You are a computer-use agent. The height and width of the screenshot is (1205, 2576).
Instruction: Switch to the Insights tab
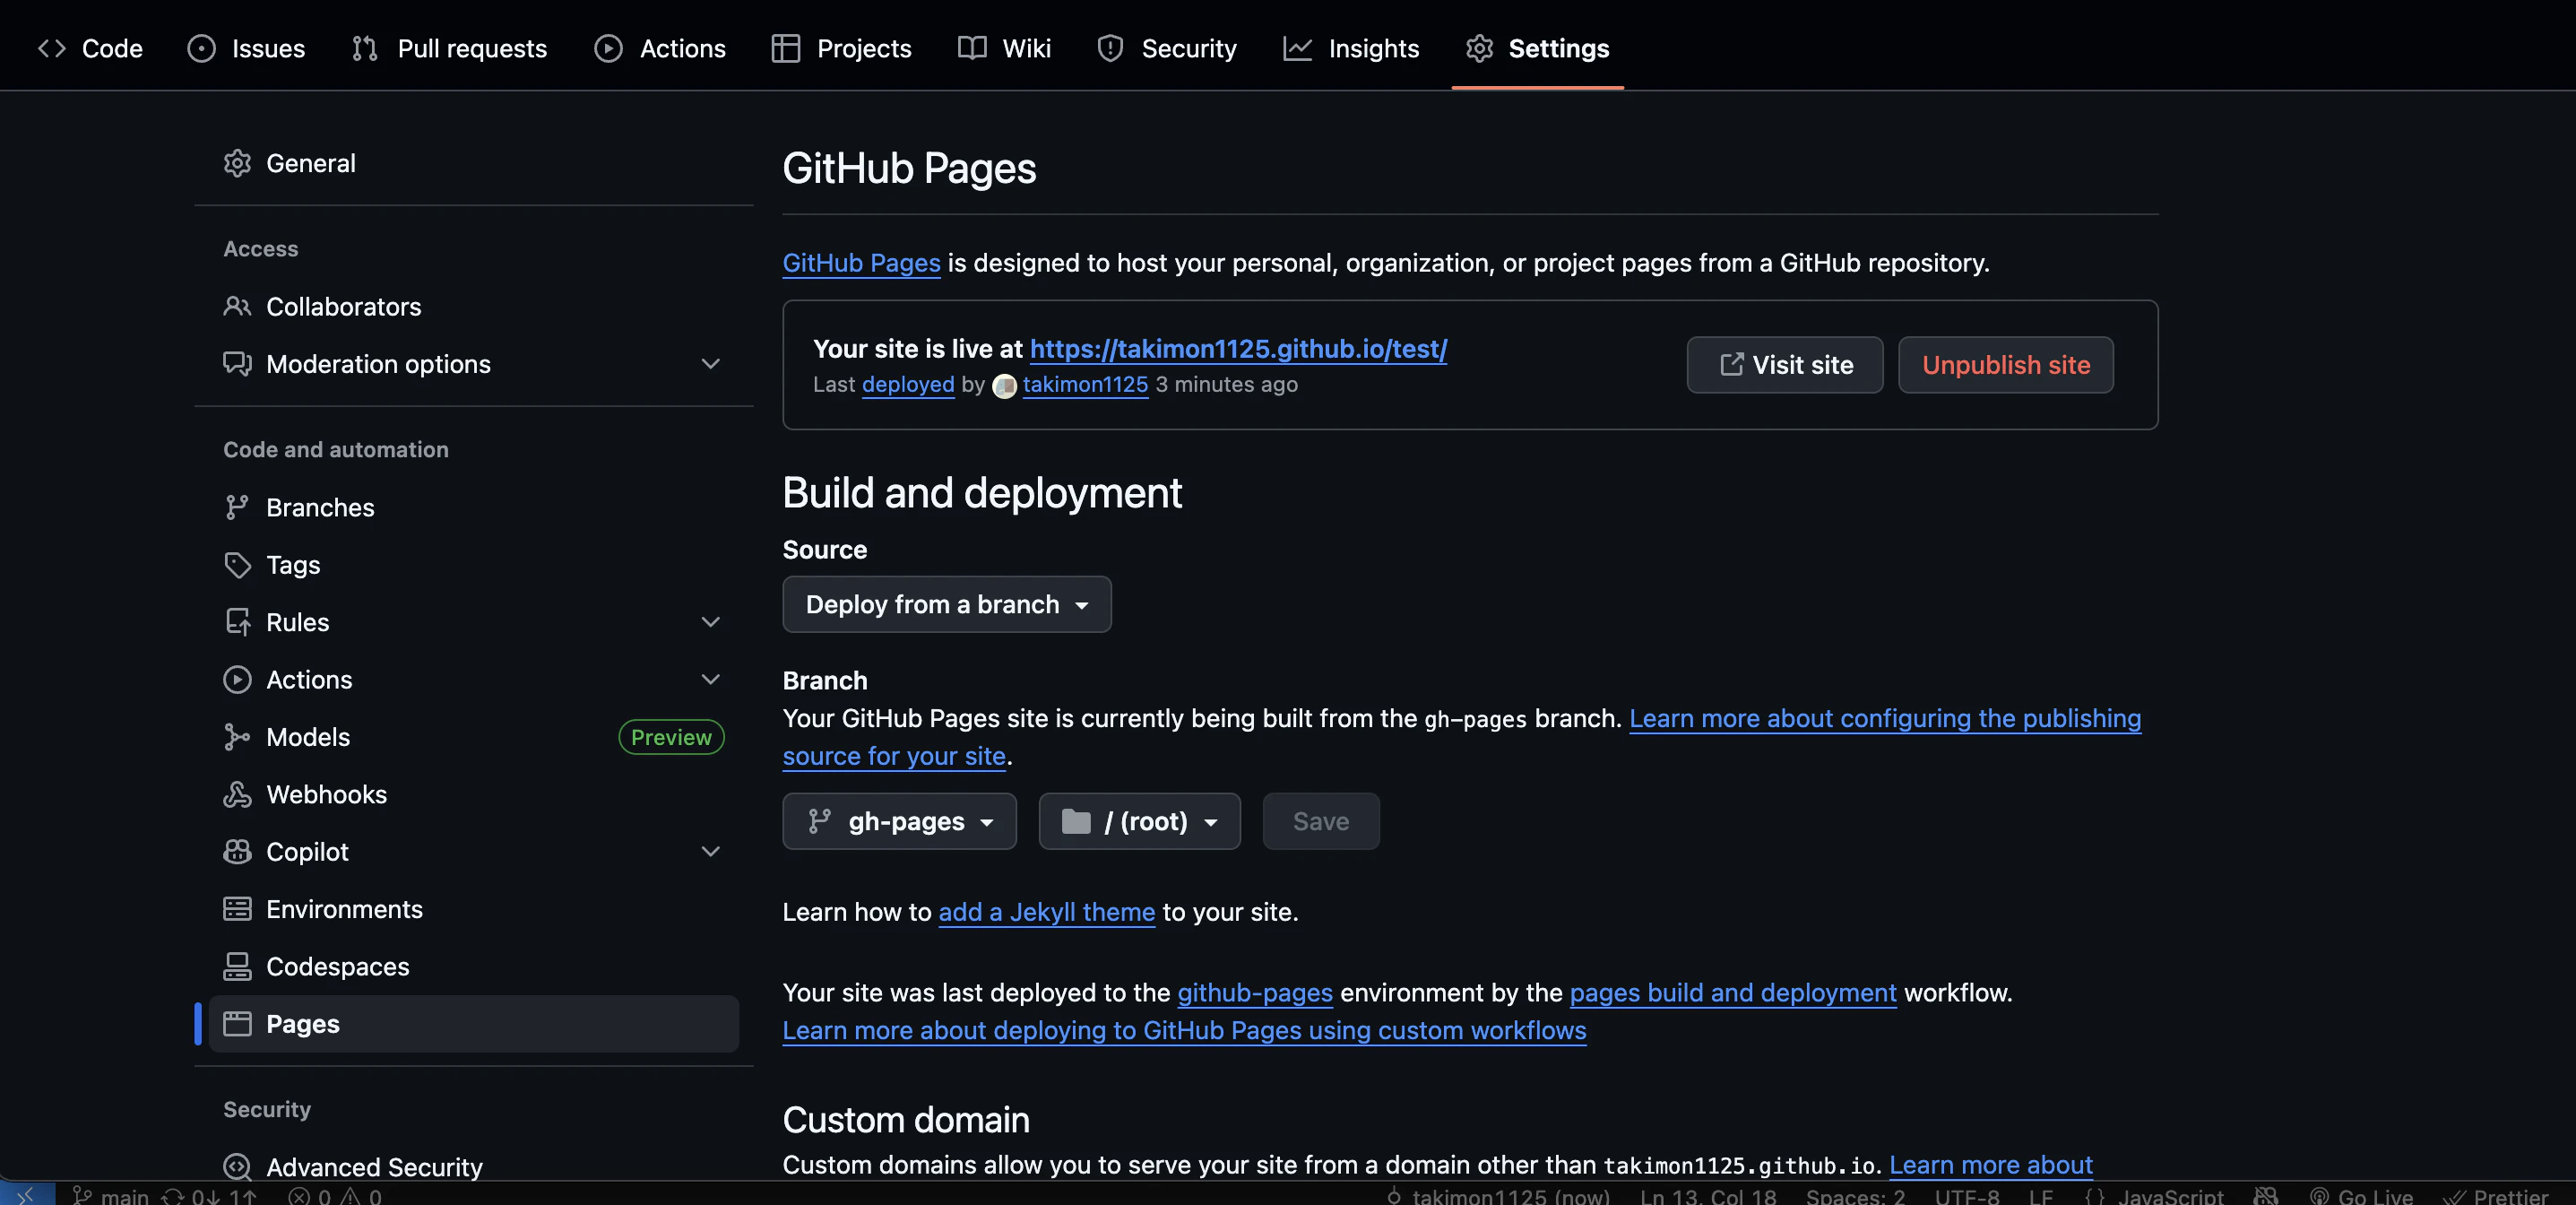[1351, 48]
